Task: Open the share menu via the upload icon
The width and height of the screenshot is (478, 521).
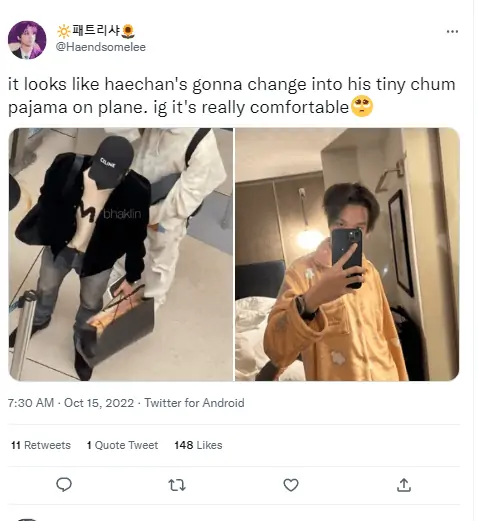Action: 404,485
